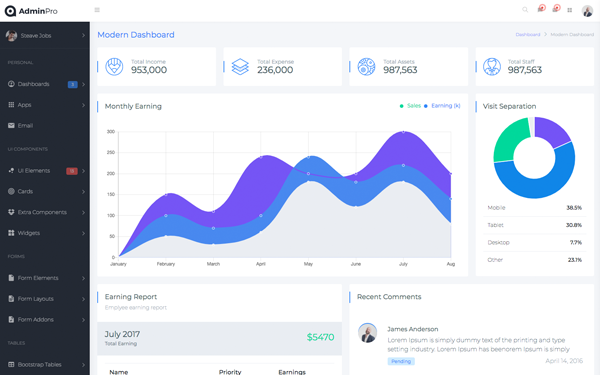Expand the Cards menu chevron

click(83, 191)
